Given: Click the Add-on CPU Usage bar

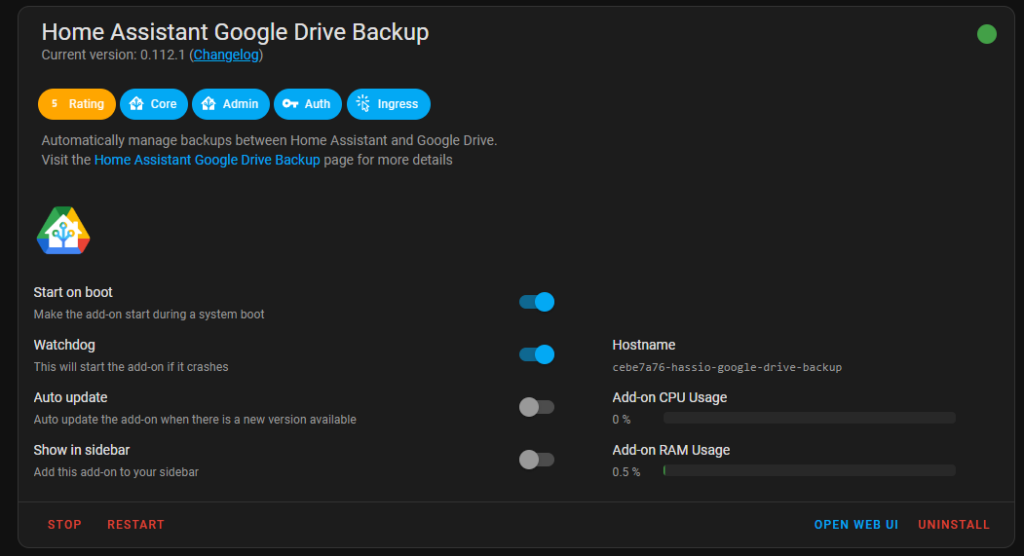Looking at the screenshot, I should coord(809,417).
